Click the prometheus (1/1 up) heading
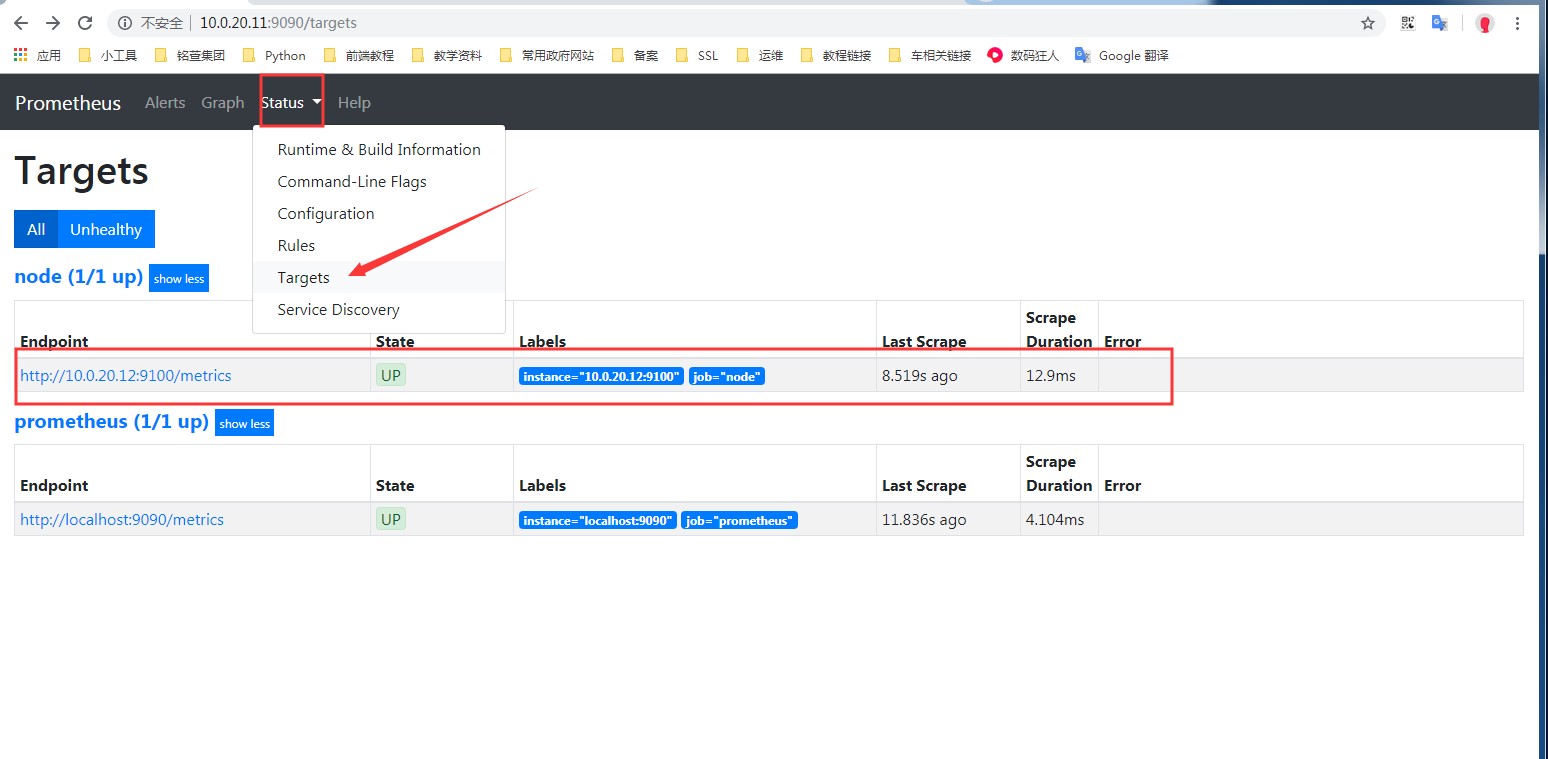The width and height of the screenshot is (1548, 759). click(x=111, y=422)
